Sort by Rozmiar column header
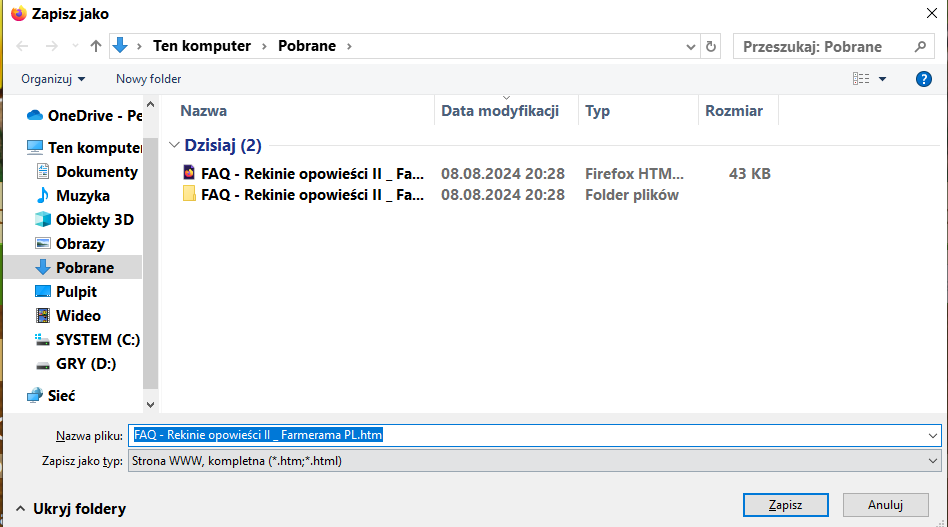 point(734,111)
